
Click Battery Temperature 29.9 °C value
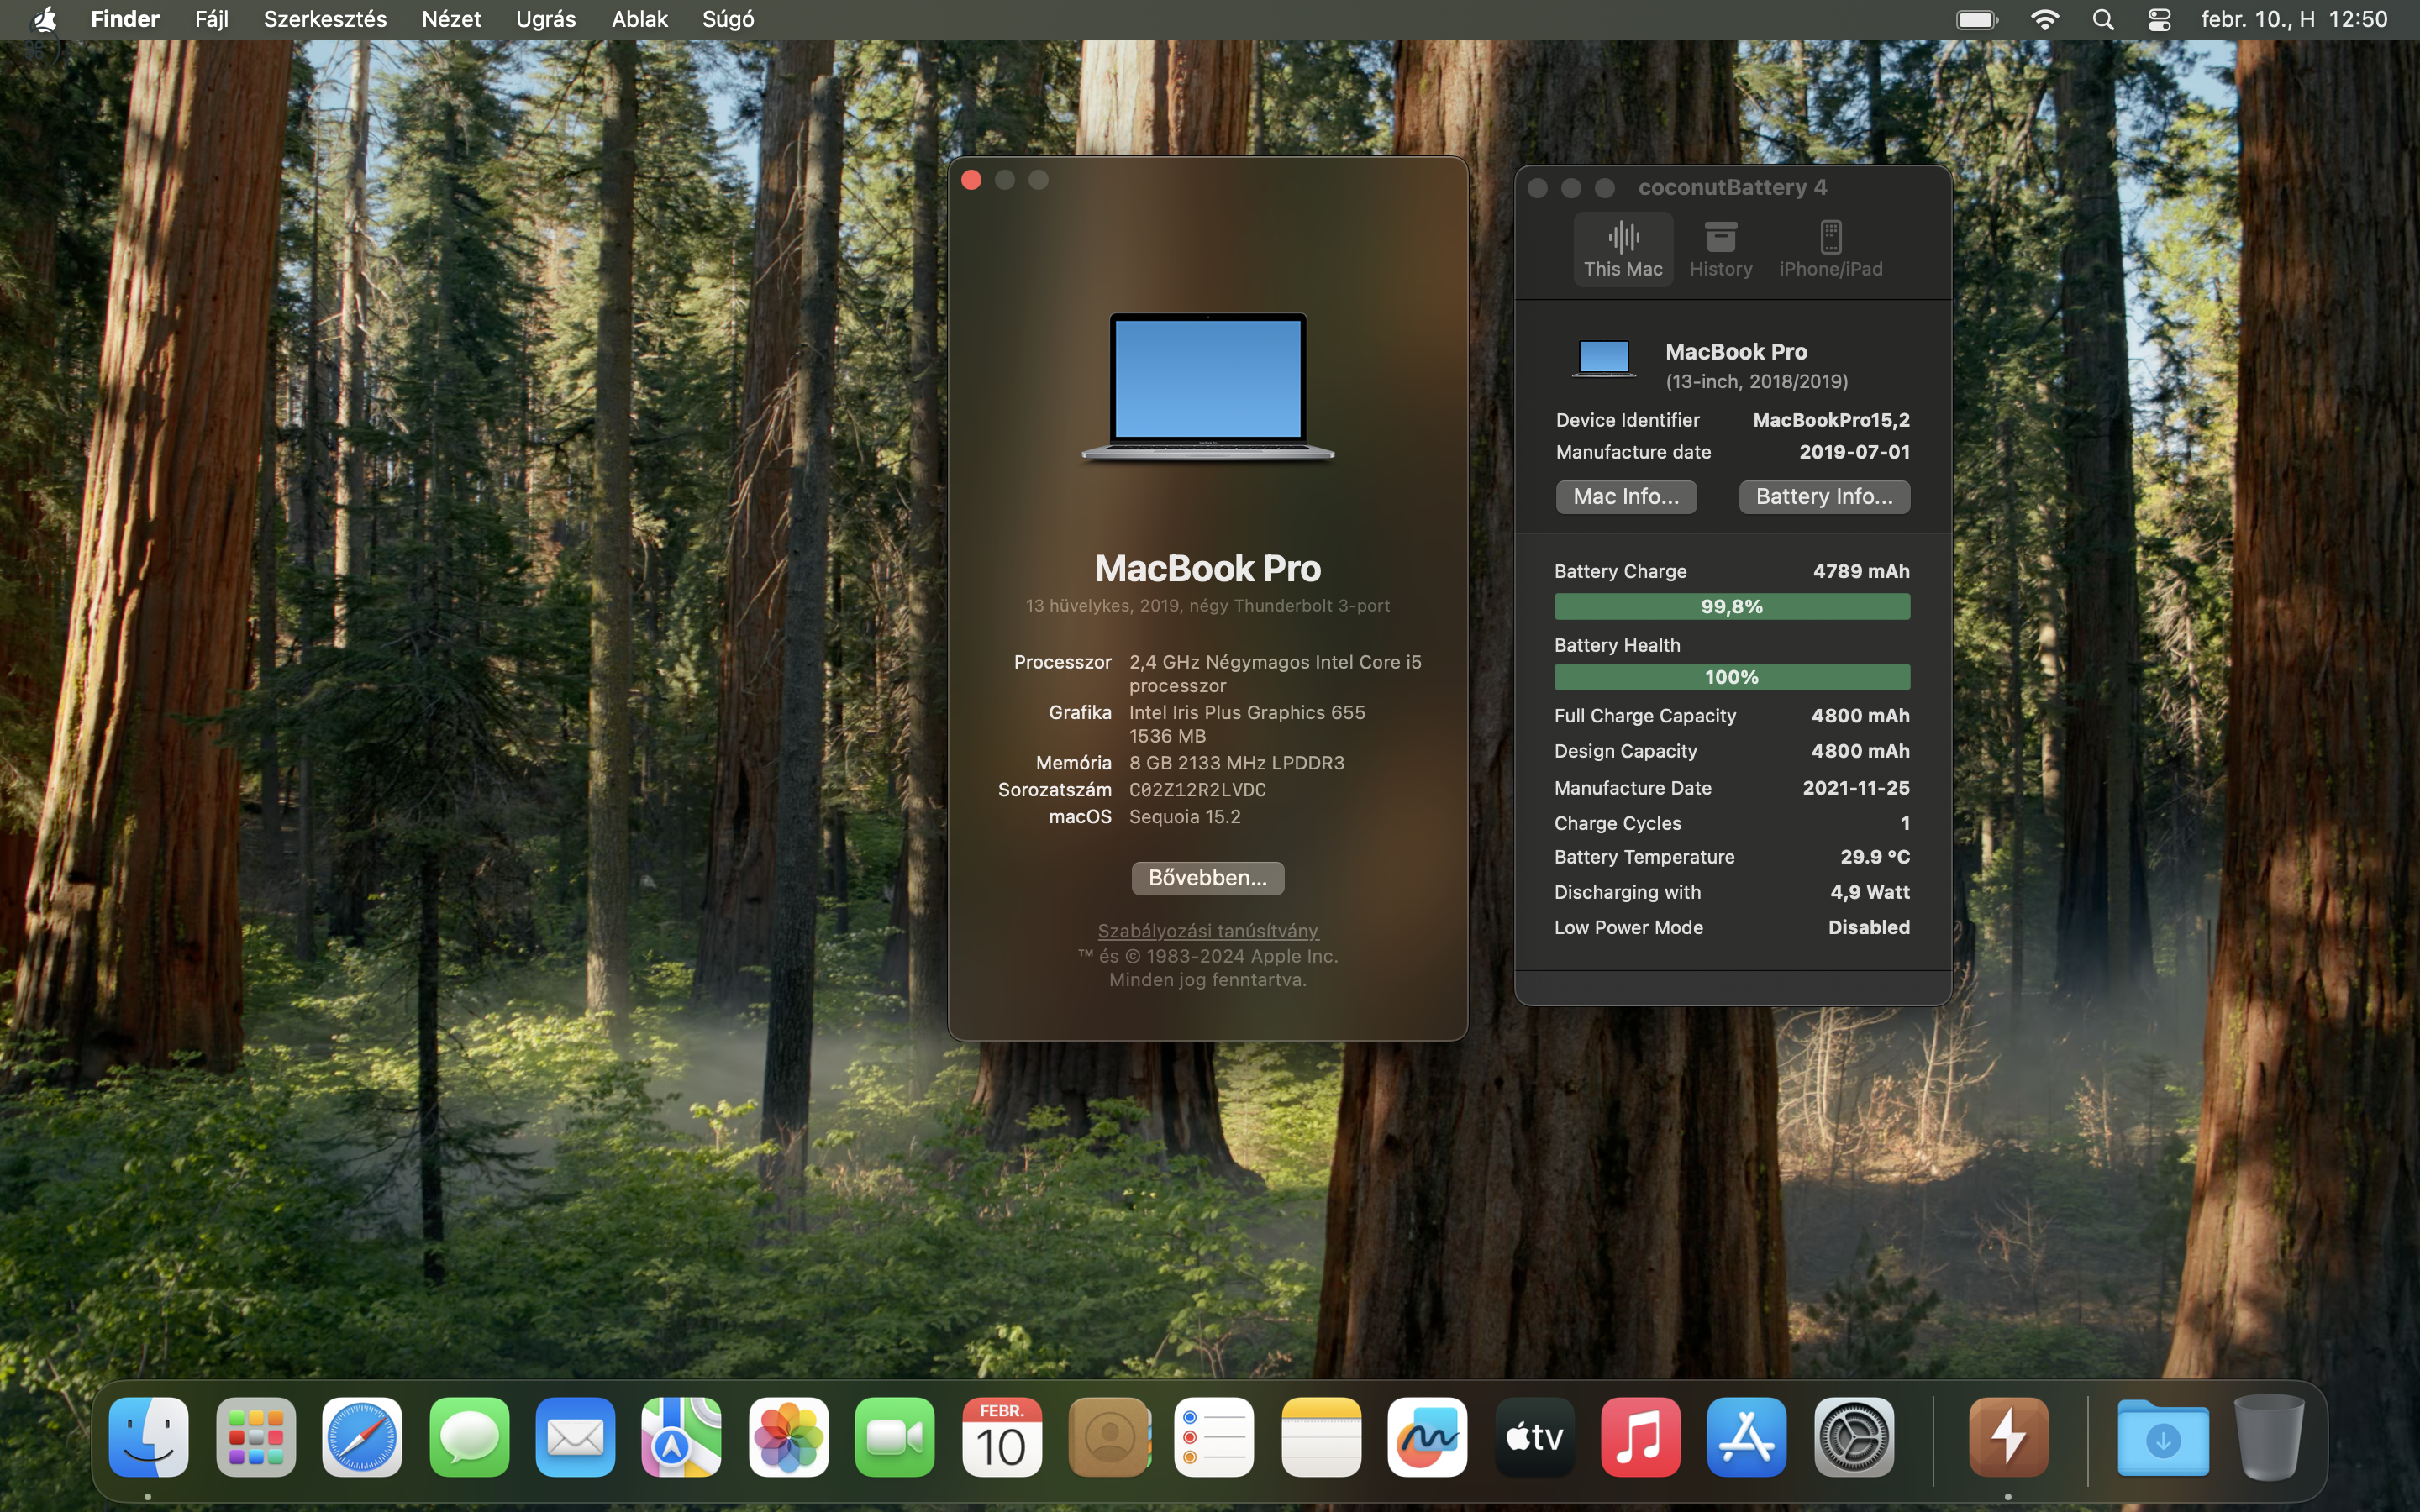1875,857
